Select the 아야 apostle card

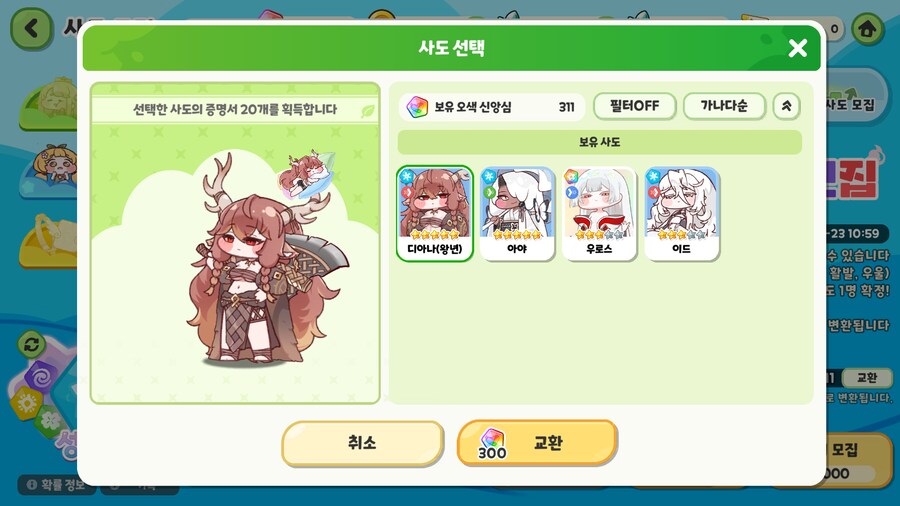(x=517, y=213)
